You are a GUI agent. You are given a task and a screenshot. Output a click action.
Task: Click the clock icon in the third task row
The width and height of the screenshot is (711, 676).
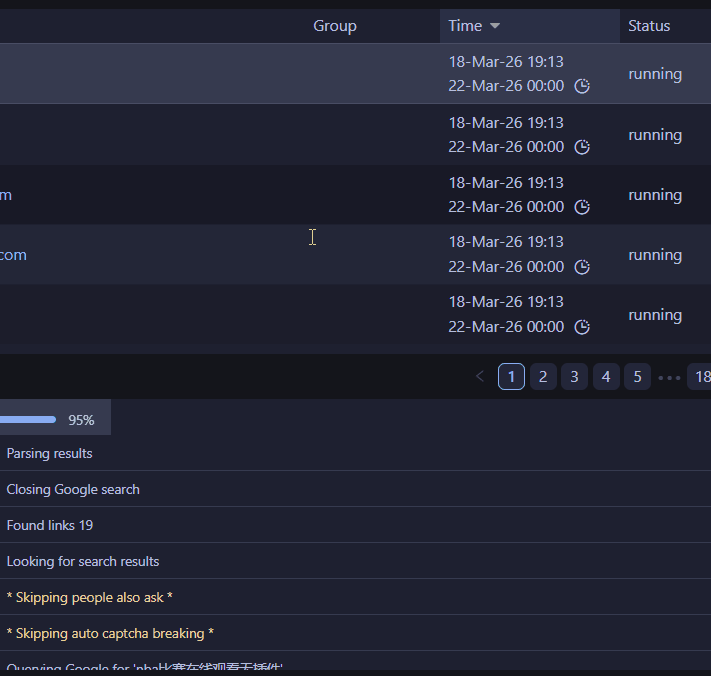coord(582,207)
